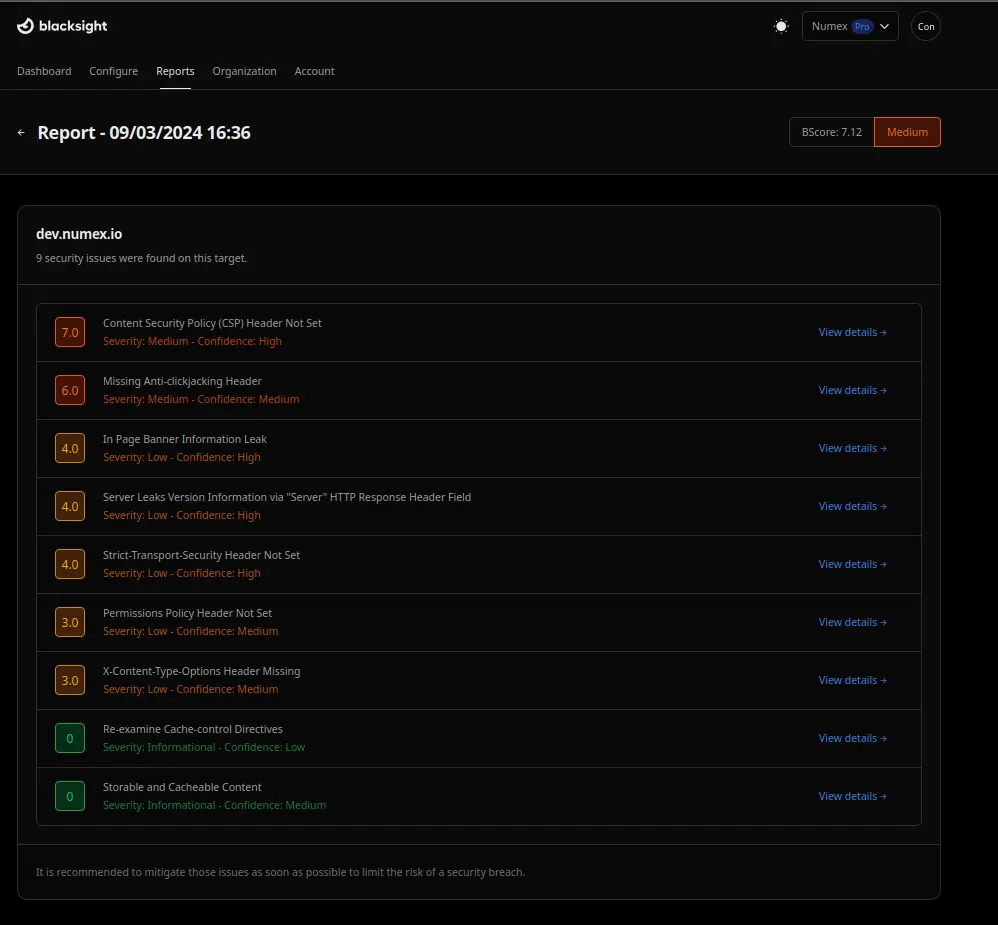View details for CSP Header Not Set
This screenshot has width=998, height=925.
(x=852, y=332)
